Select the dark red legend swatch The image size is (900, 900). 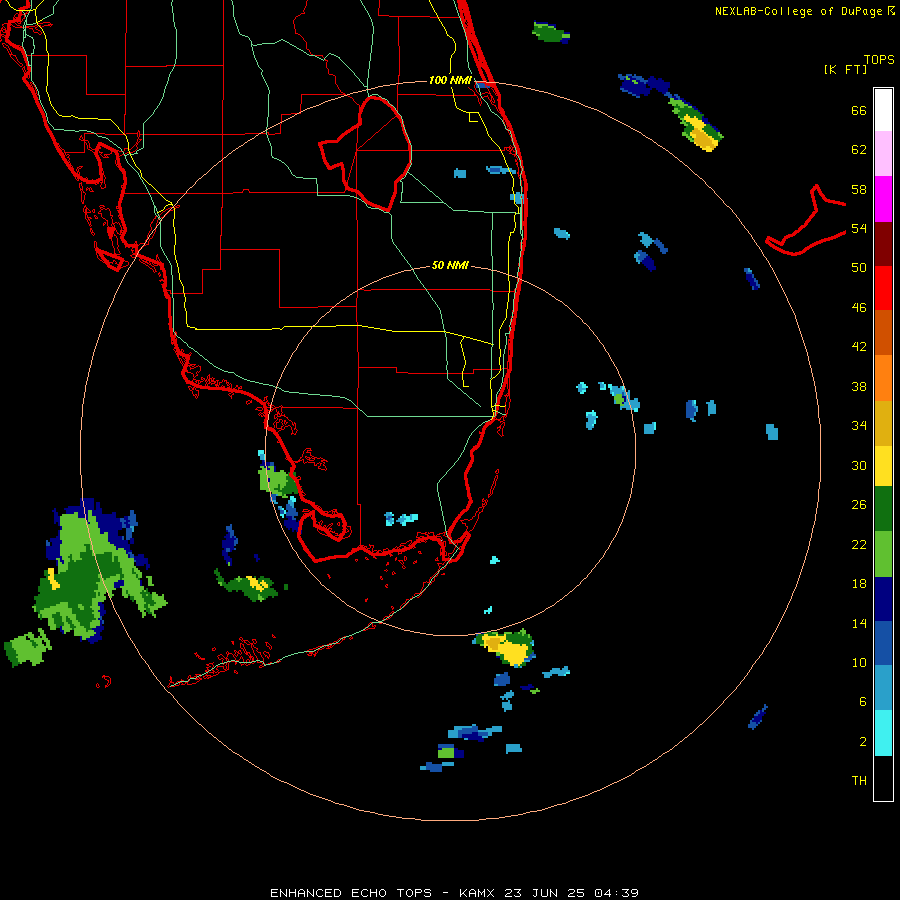(x=883, y=244)
